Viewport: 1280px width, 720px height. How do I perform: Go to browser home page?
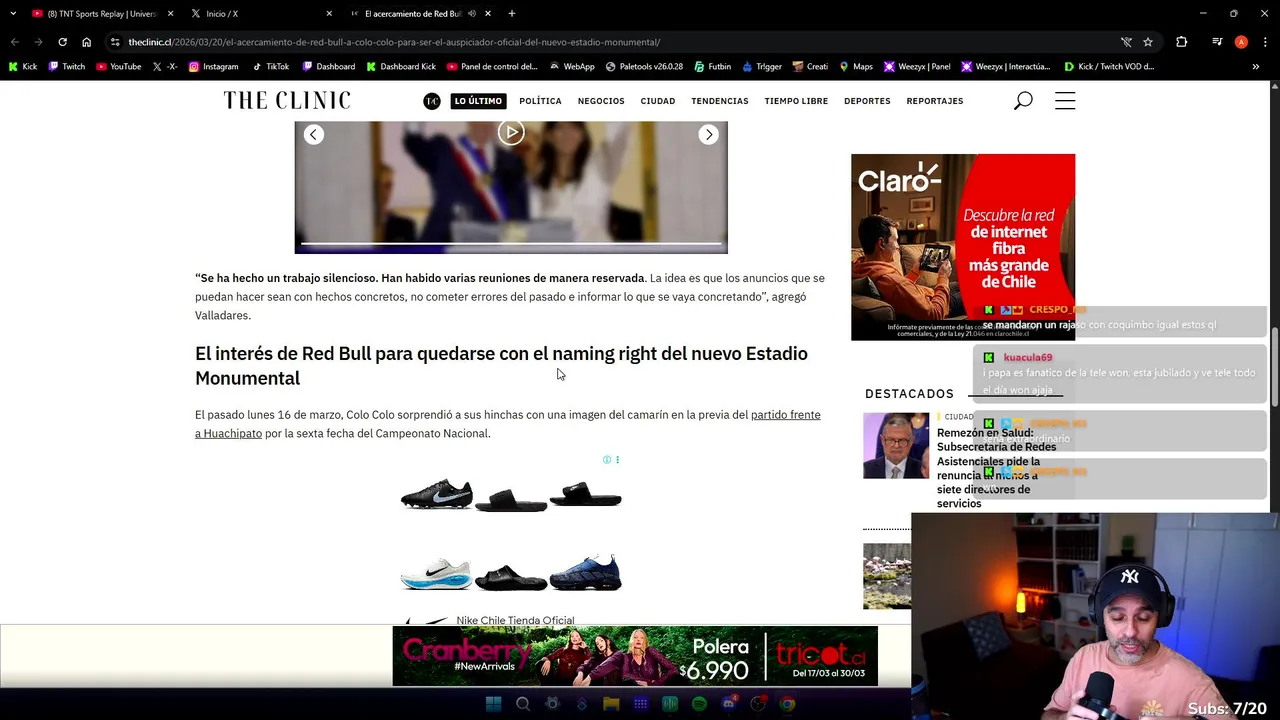(x=86, y=42)
